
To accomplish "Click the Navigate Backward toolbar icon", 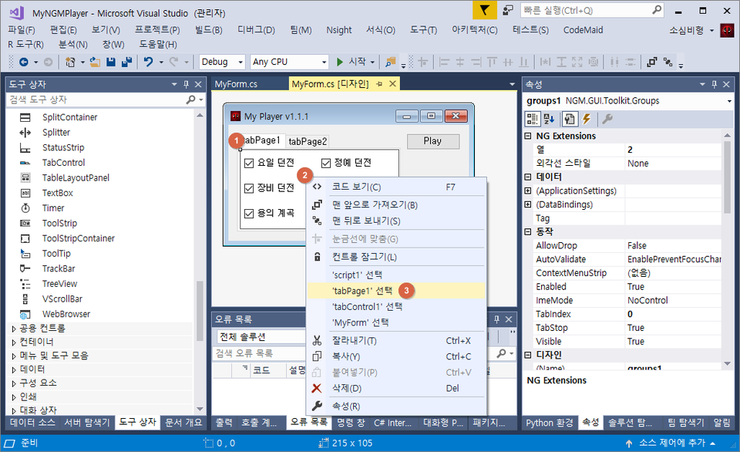I will click(24, 62).
